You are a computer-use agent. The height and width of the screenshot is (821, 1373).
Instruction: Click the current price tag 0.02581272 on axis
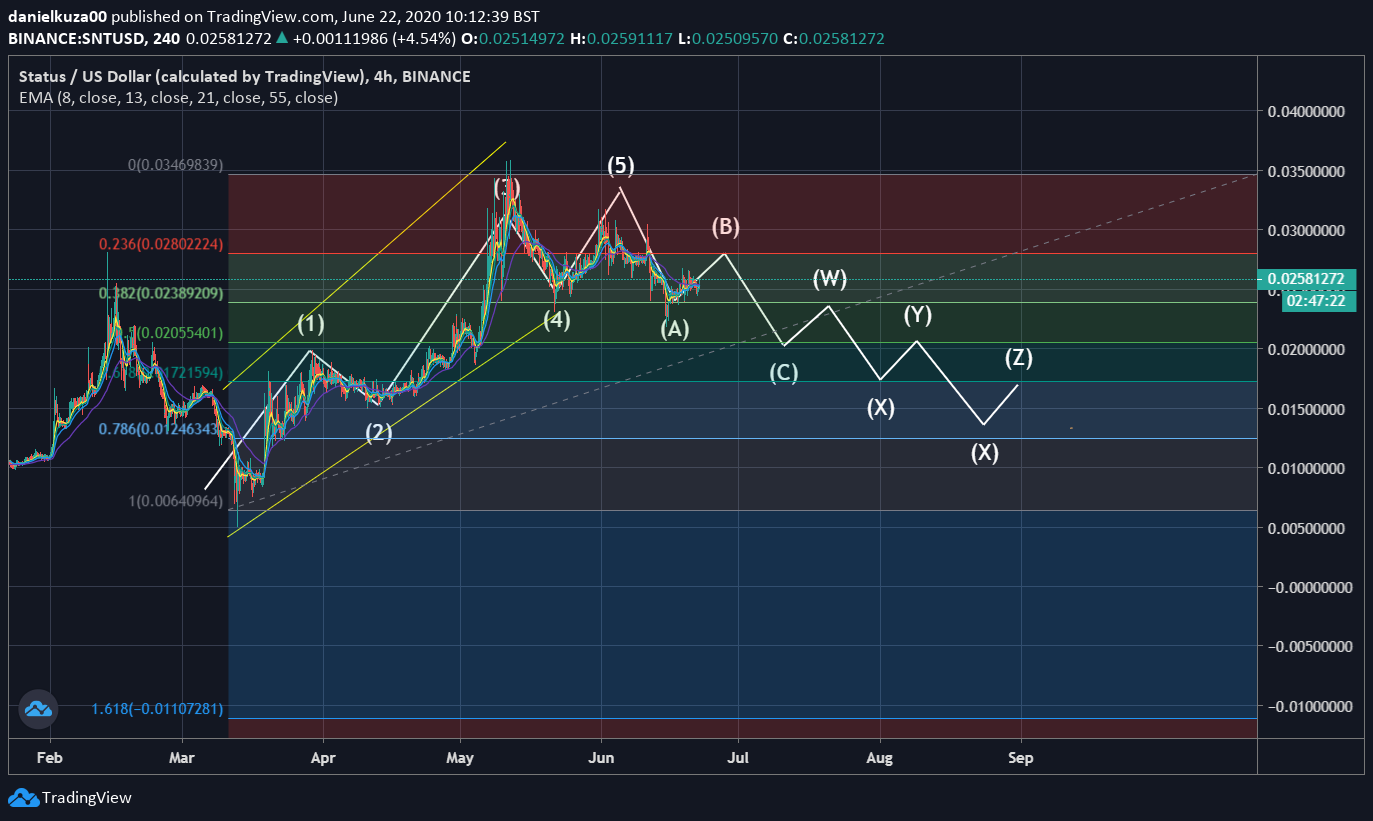1308,279
